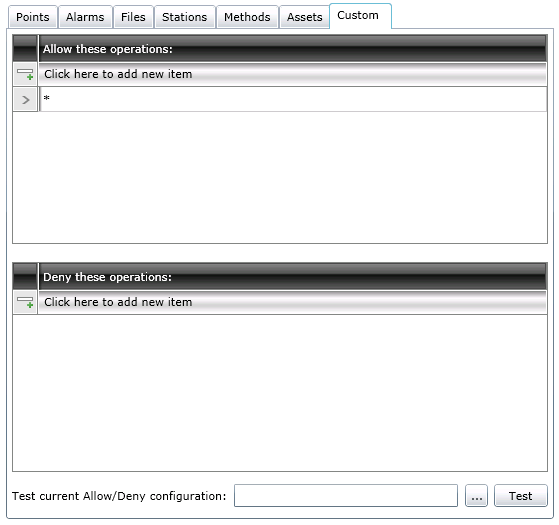Select the Custom tab
This screenshot has width=559, height=525.
point(360,16)
